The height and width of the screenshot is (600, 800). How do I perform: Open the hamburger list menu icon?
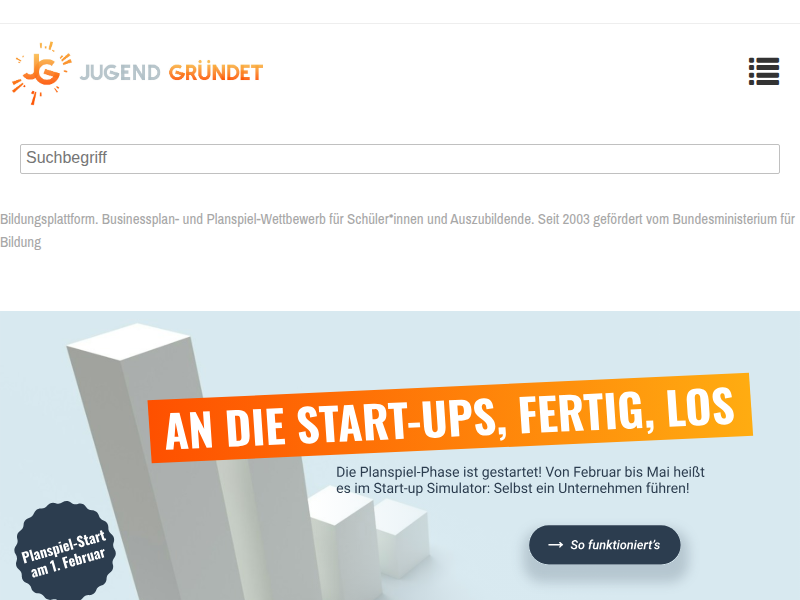(x=764, y=71)
